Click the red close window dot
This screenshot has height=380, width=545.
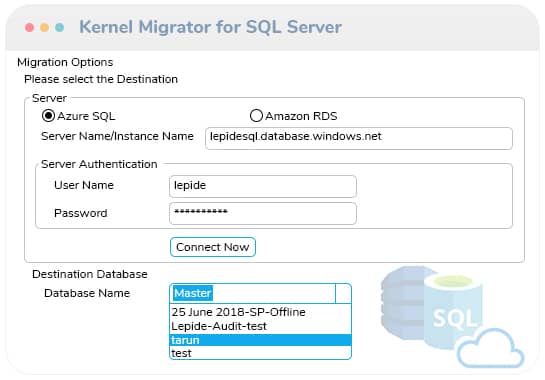click(30, 27)
